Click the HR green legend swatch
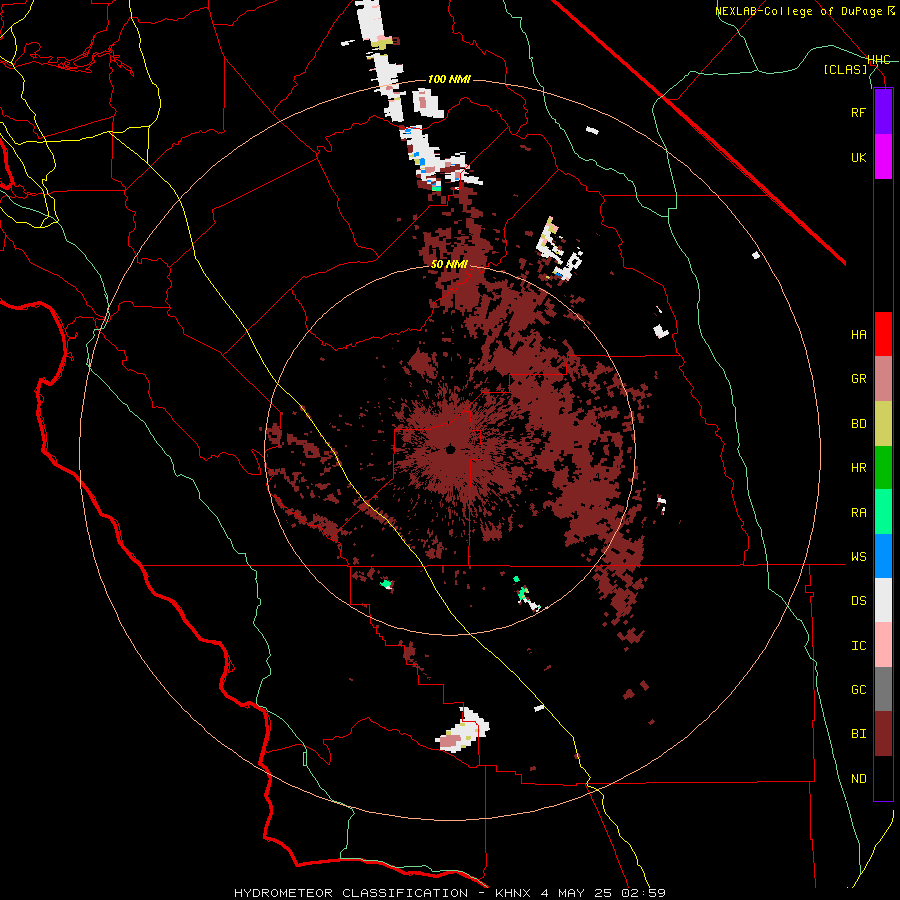 [x=883, y=468]
